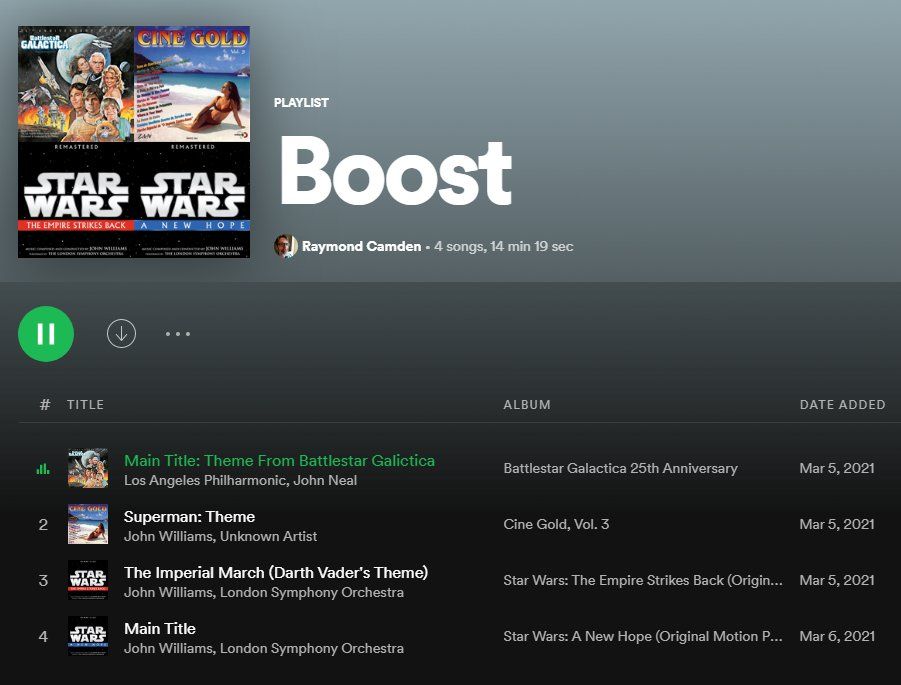Click the 4 songs, 14 min 19 sec info

tap(504, 247)
